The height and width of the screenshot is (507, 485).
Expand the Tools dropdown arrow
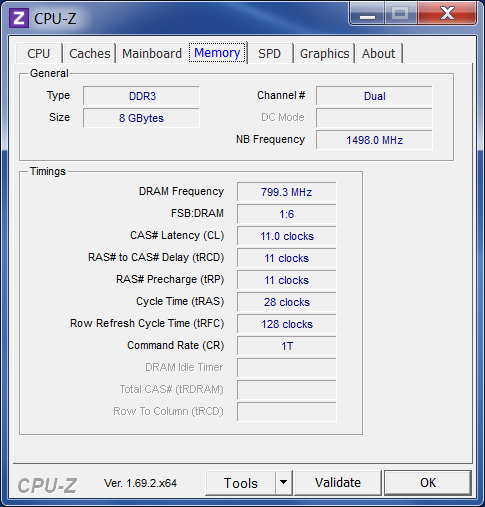click(x=284, y=483)
